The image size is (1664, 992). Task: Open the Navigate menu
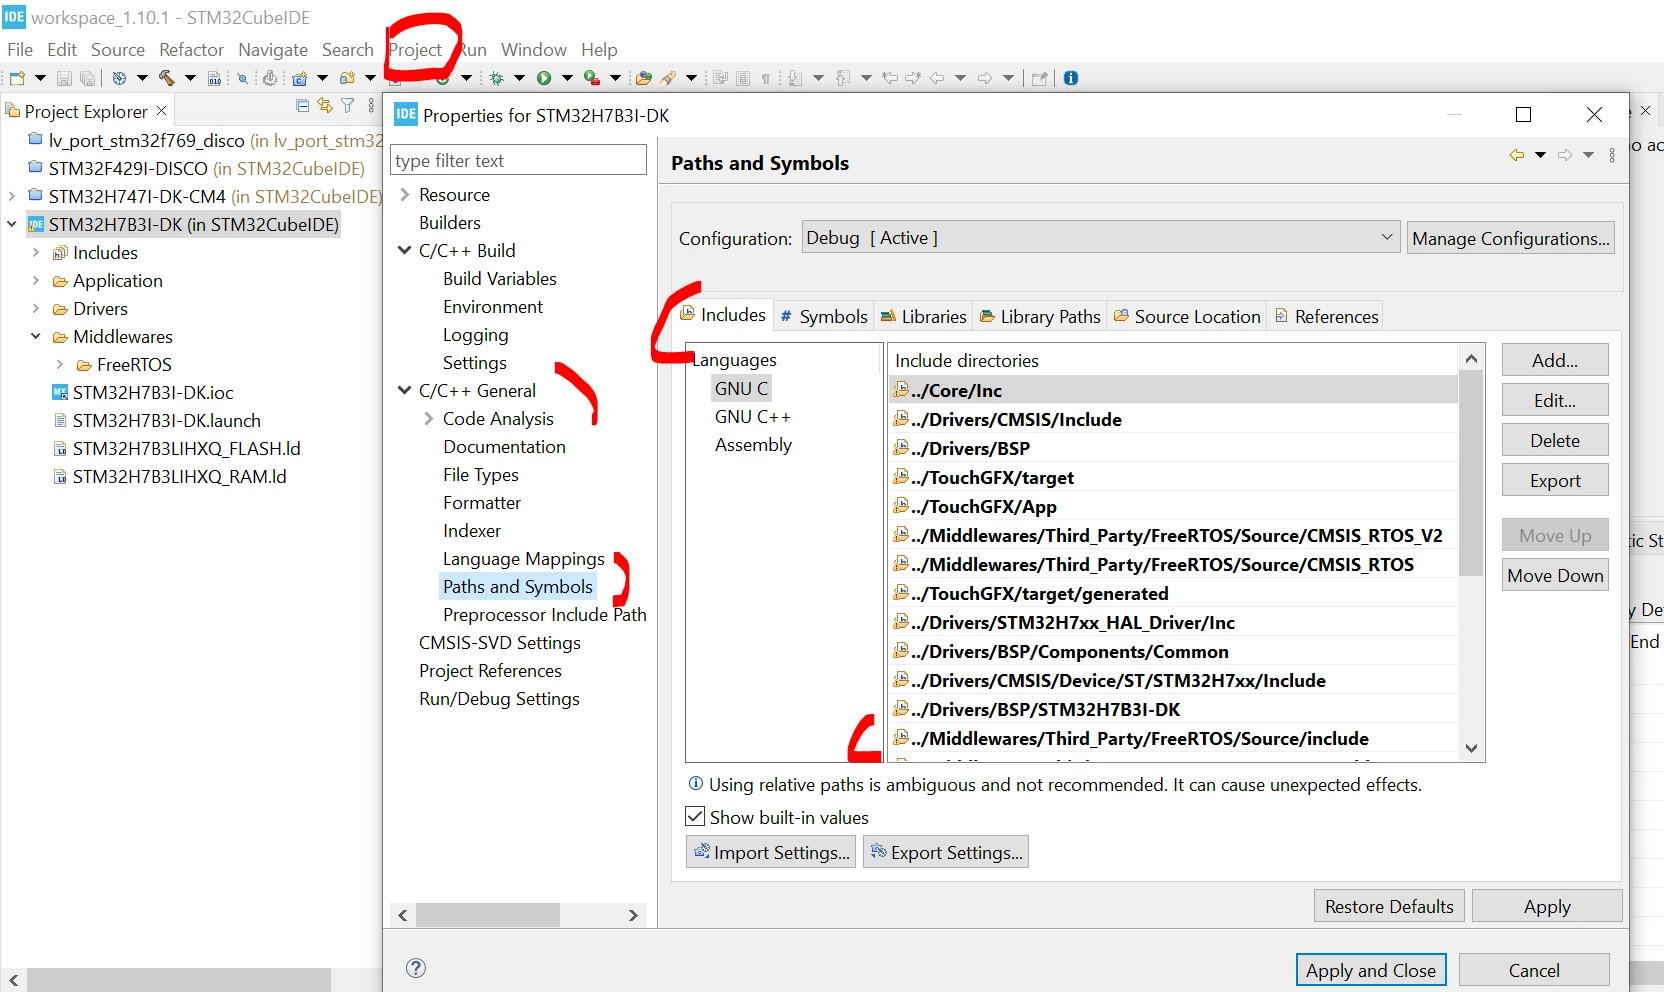[x=273, y=50]
